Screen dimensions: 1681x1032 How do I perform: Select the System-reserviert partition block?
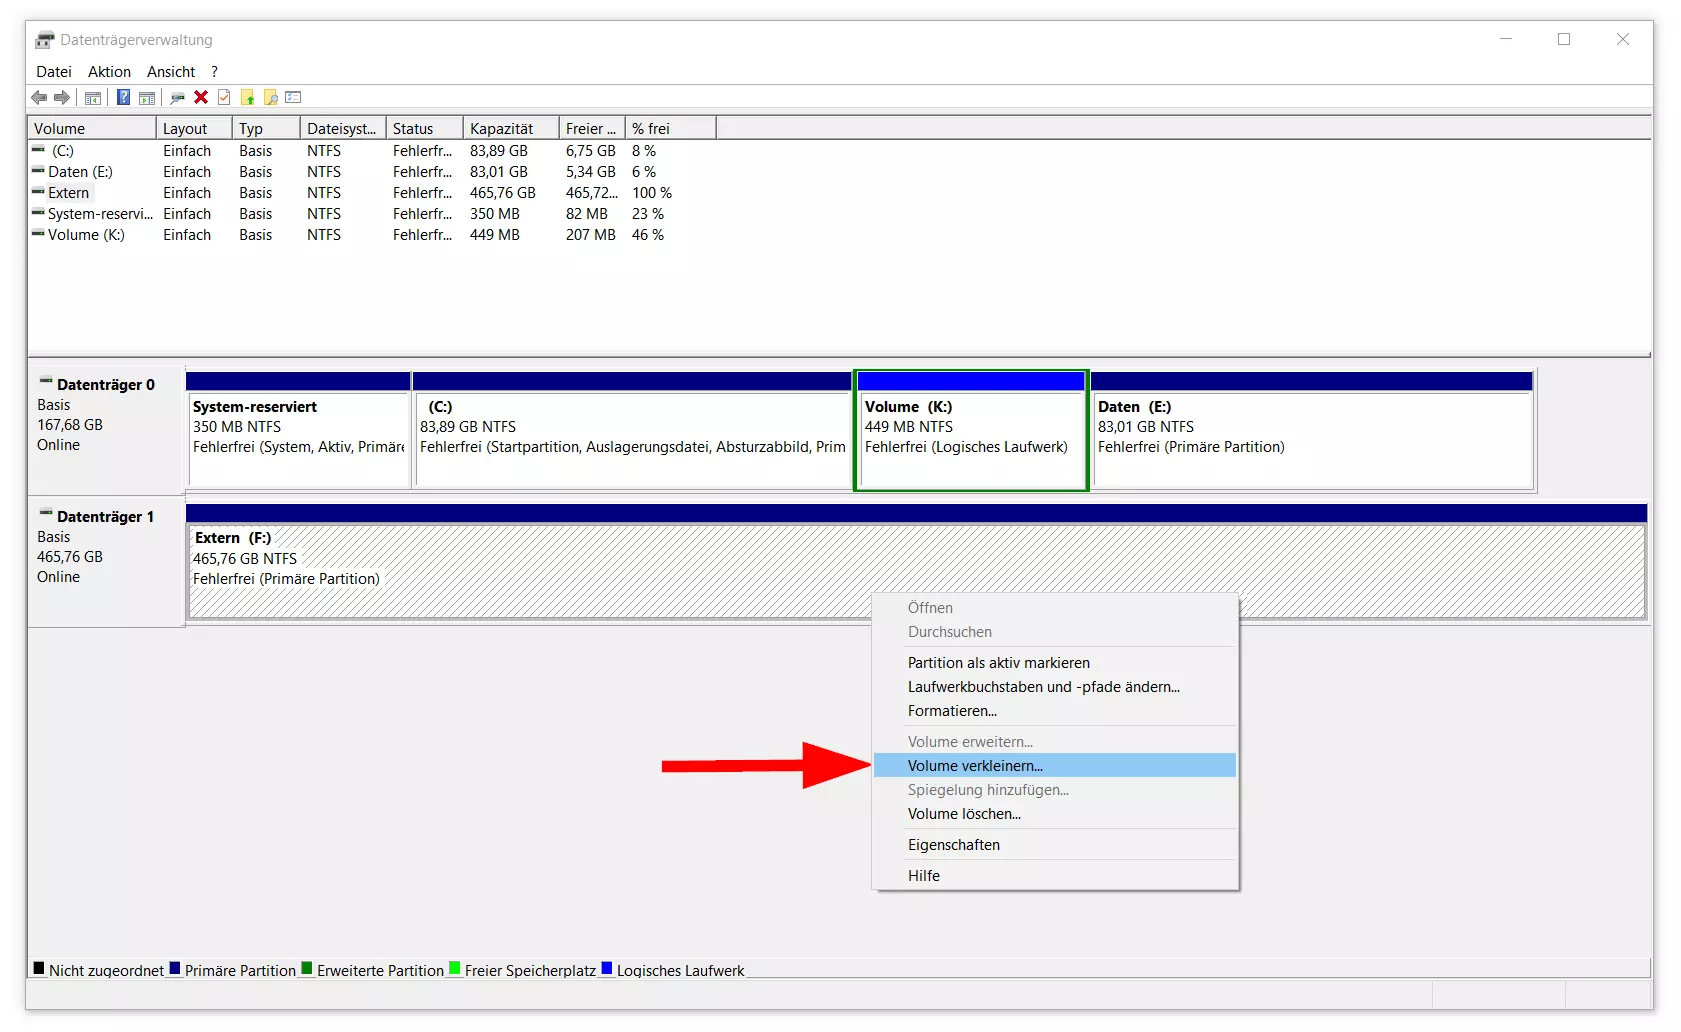point(298,430)
